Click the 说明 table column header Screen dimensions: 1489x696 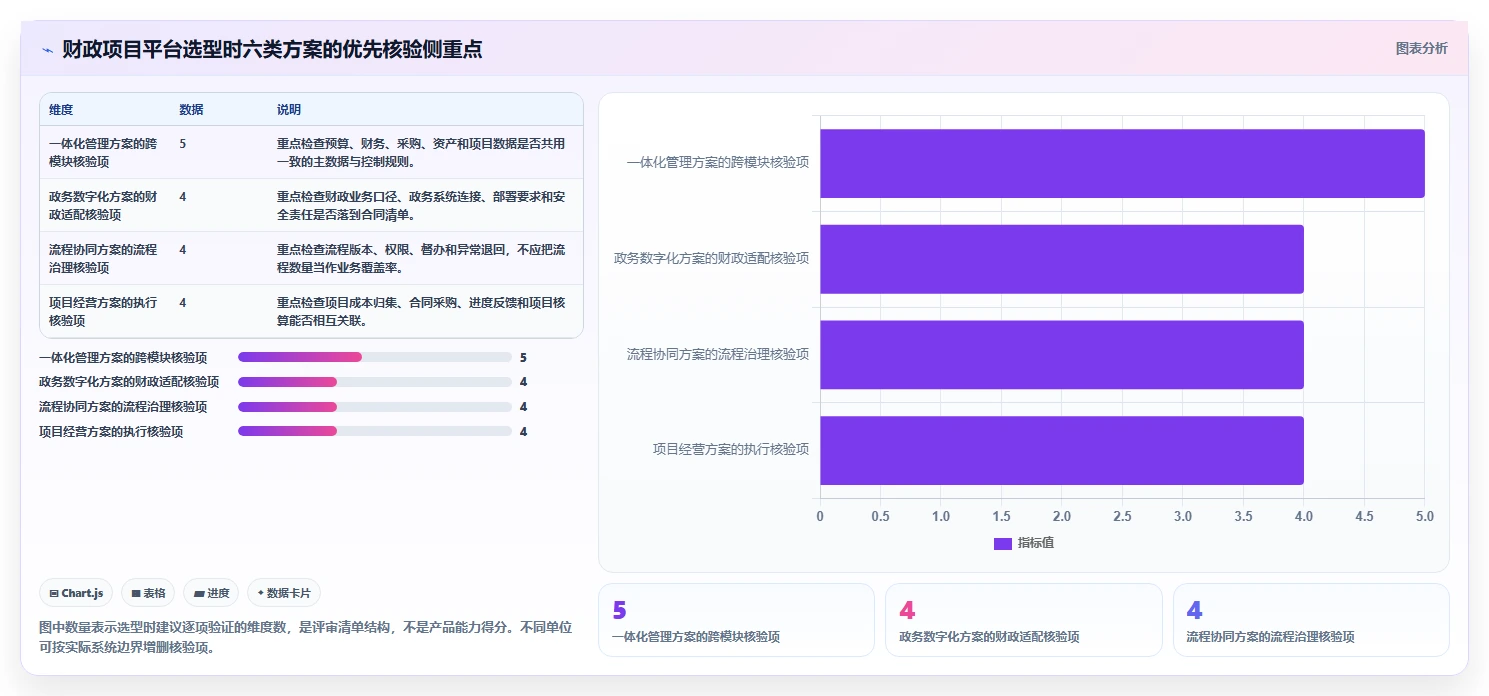click(289, 110)
